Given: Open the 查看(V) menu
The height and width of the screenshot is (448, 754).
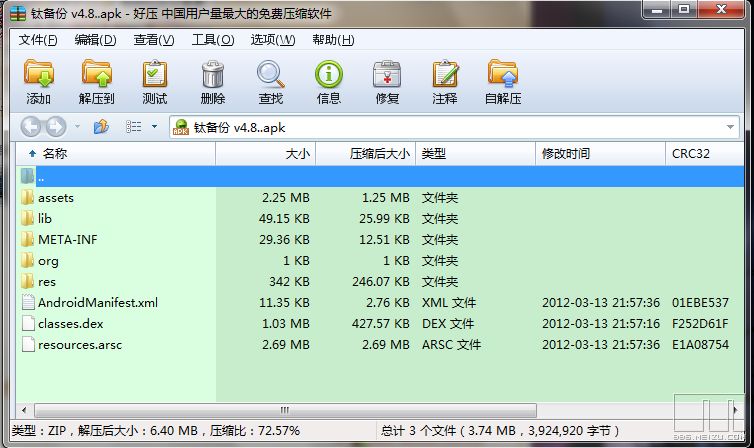Looking at the screenshot, I should (x=154, y=40).
